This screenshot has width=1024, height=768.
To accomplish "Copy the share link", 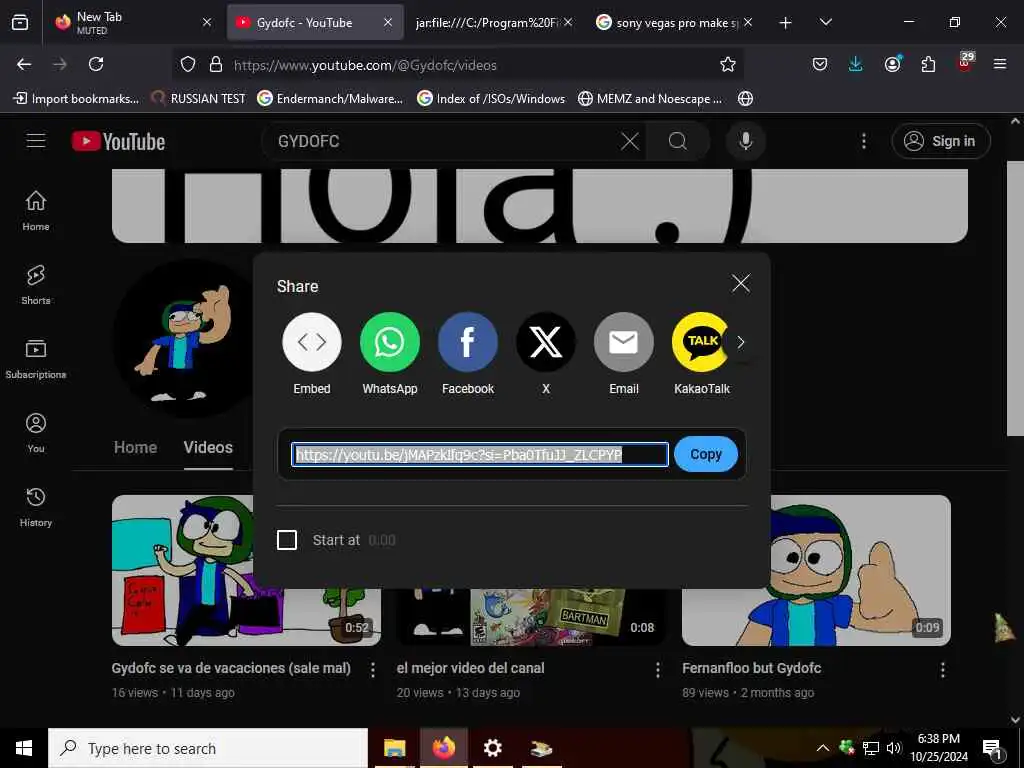I will [x=706, y=454].
